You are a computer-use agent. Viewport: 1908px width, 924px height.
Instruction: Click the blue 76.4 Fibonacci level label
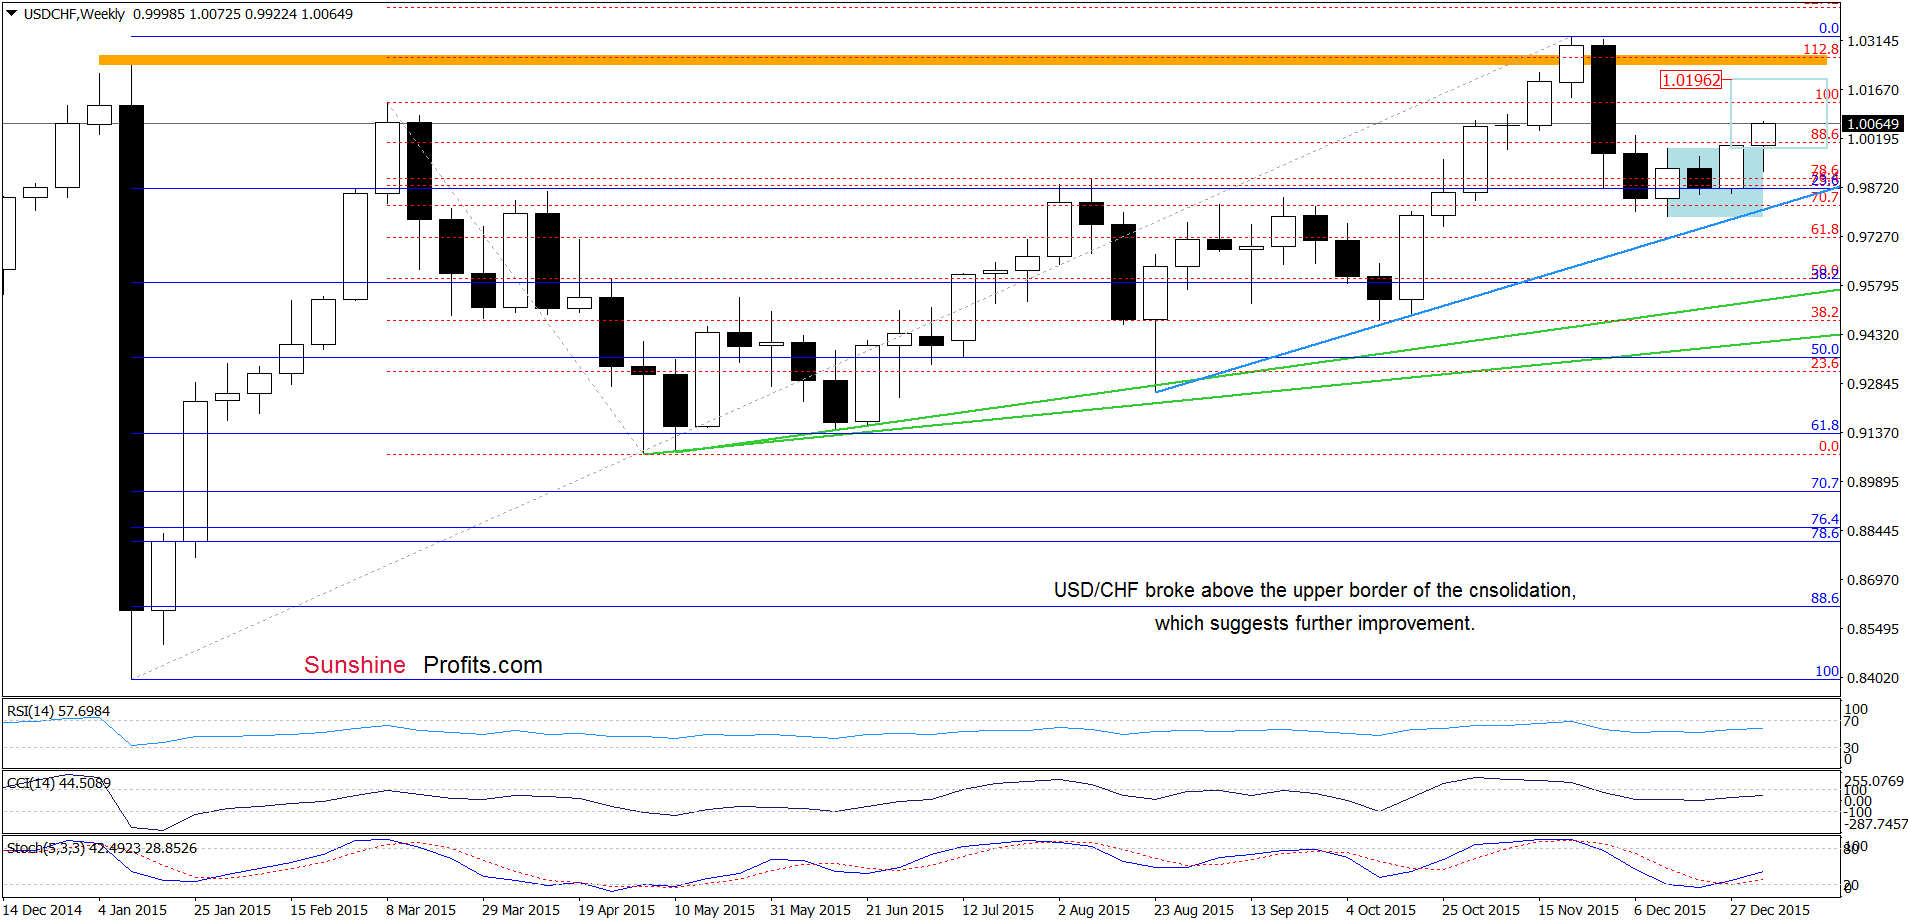[x=1825, y=519]
